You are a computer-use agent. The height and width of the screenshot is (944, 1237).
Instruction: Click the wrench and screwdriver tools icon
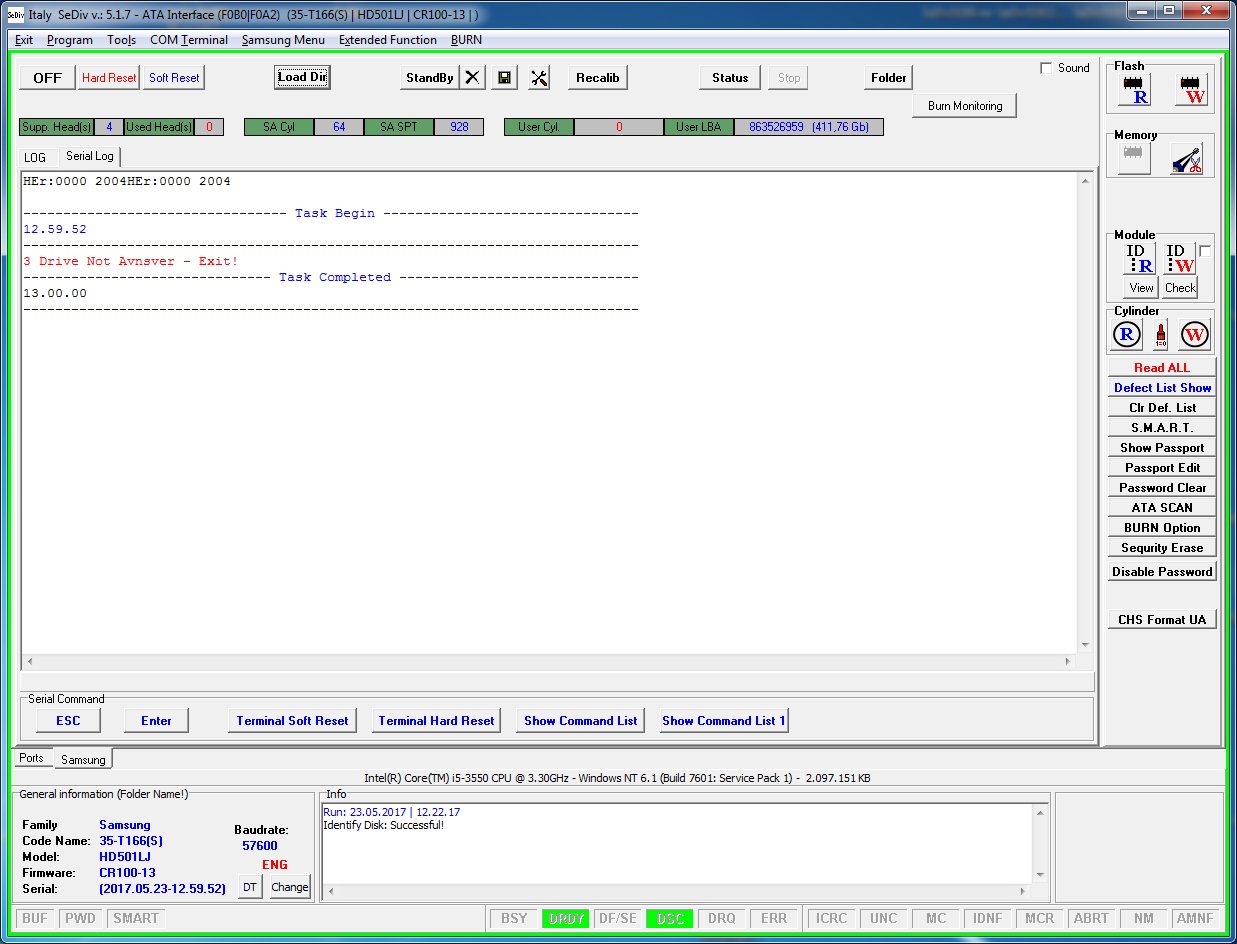point(539,78)
